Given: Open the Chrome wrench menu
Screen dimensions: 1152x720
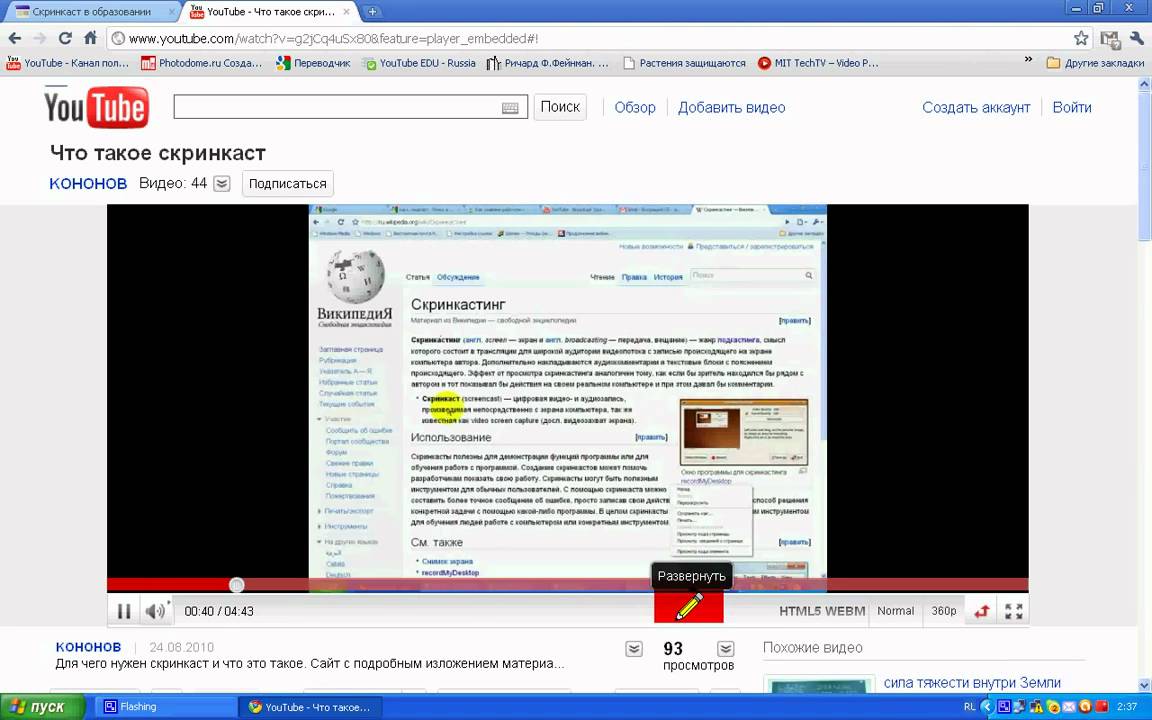Looking at the screenshot, I should (1137, 38).
